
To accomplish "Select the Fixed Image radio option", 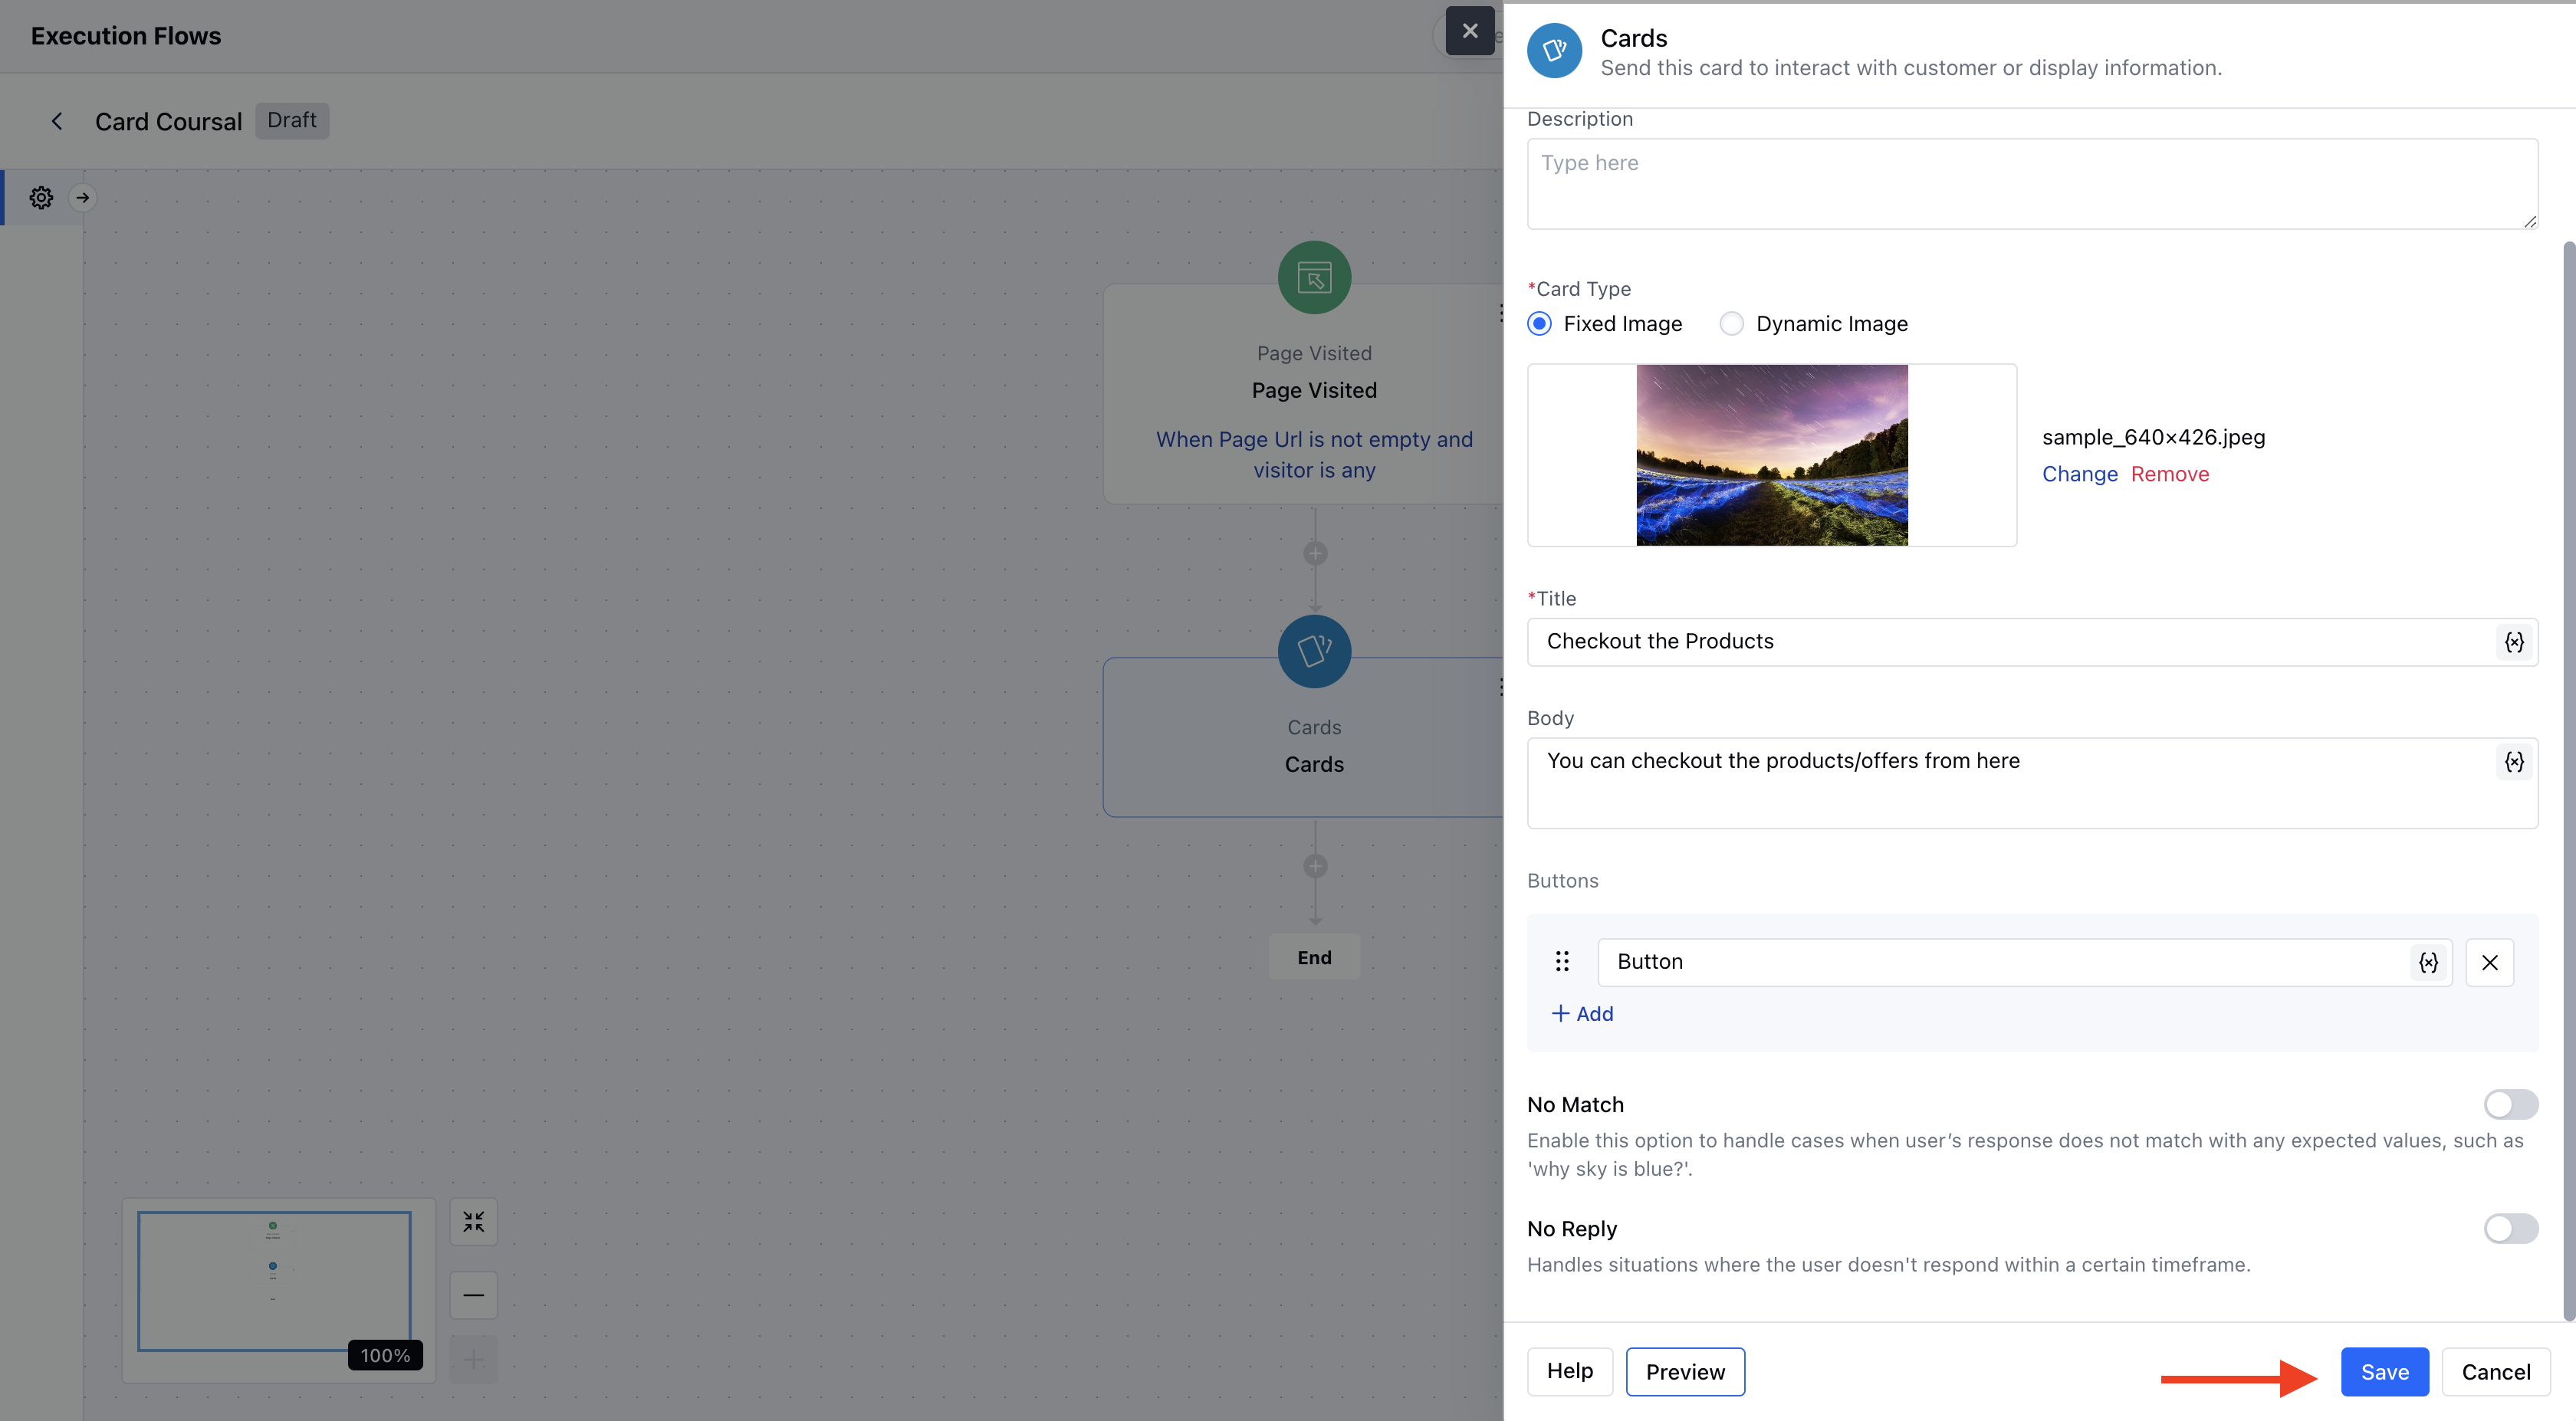I will [x=1540, y=323].
